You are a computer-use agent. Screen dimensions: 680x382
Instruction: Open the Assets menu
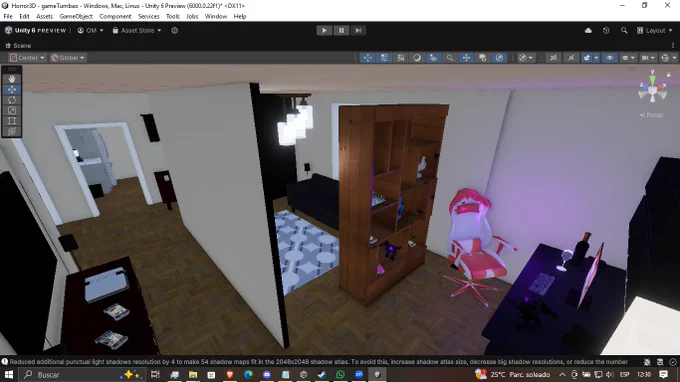tap(44, 16)
